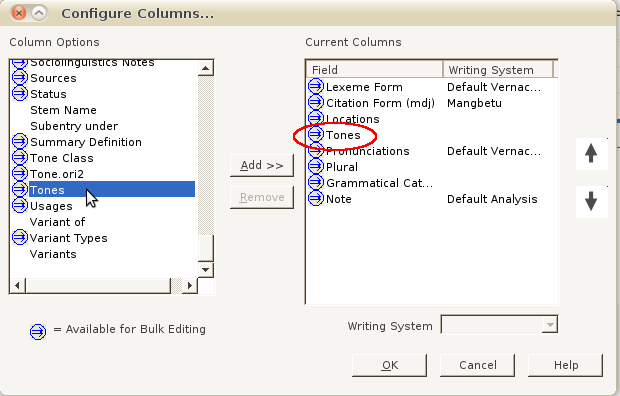Image resolution: width=620 pixels, height=396 pixels.
Task: Click the bulk-edit icon beside Summary Definition
Action: click(x=19, y=141)
